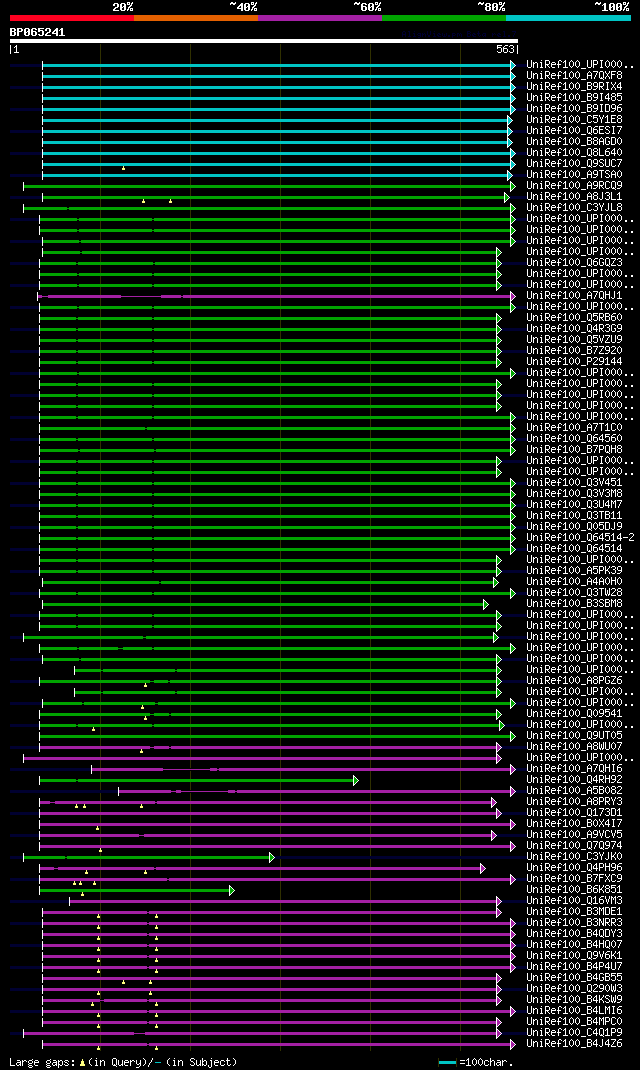Viewport: 640px width, 1070px height.
Task: Select hit UniRef100_Q4R3G9
Action: pyautogui.click(x=574, y=328)
